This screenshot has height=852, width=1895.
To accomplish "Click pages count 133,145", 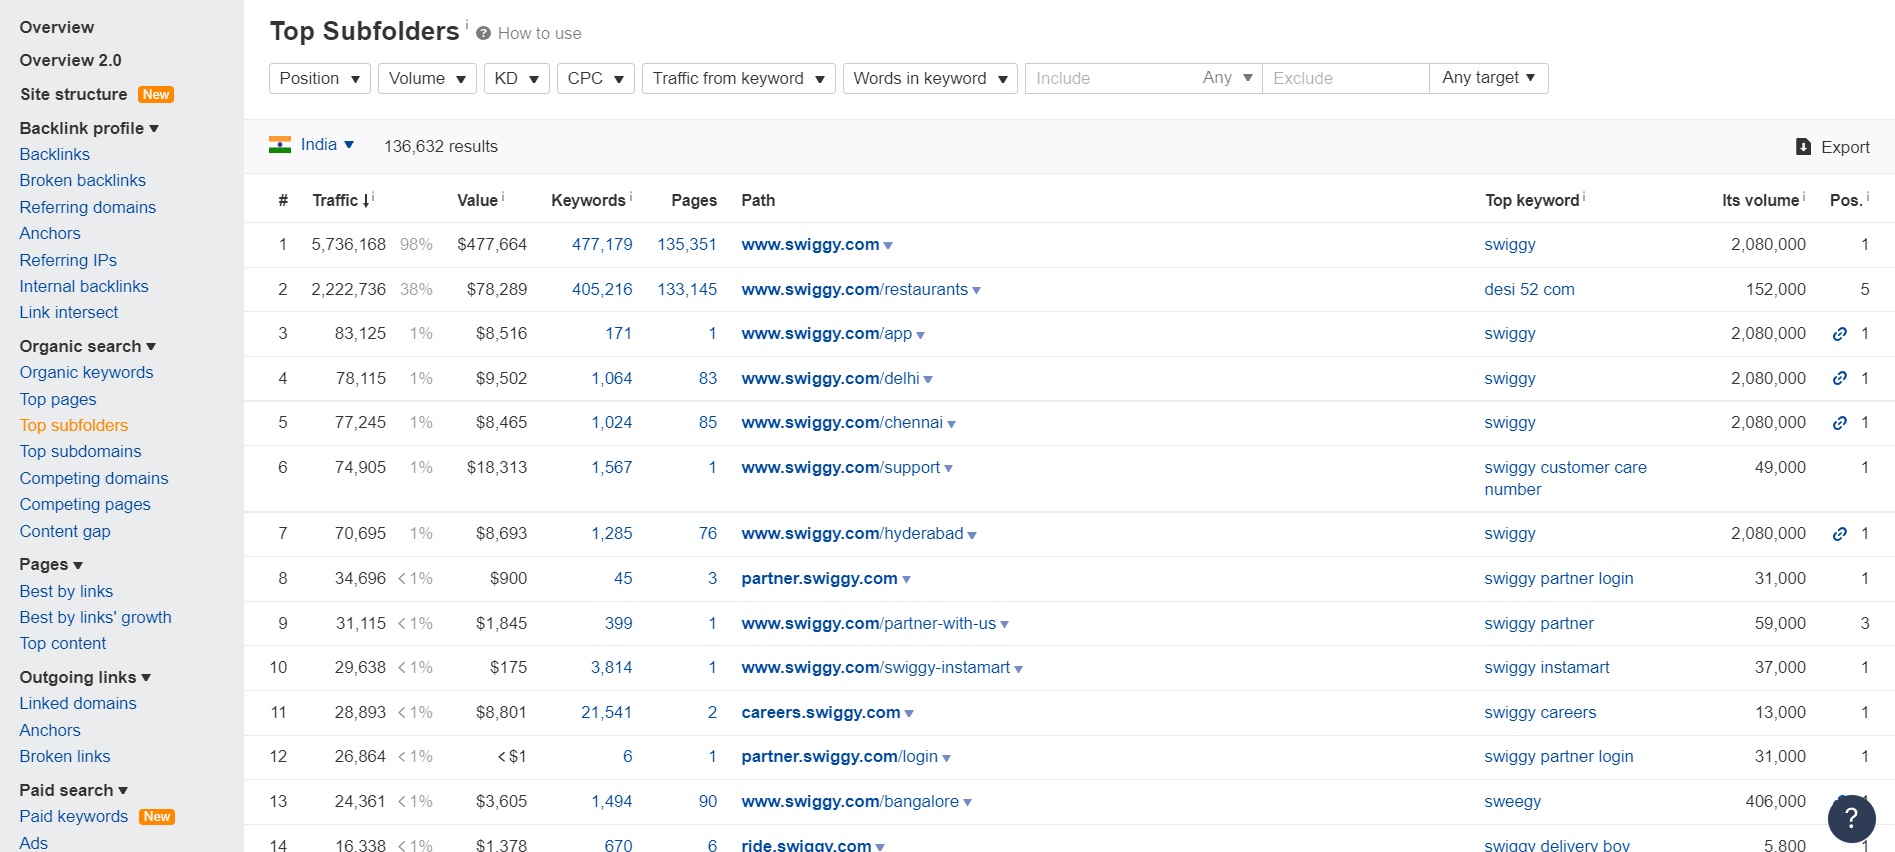I will 687,289.
